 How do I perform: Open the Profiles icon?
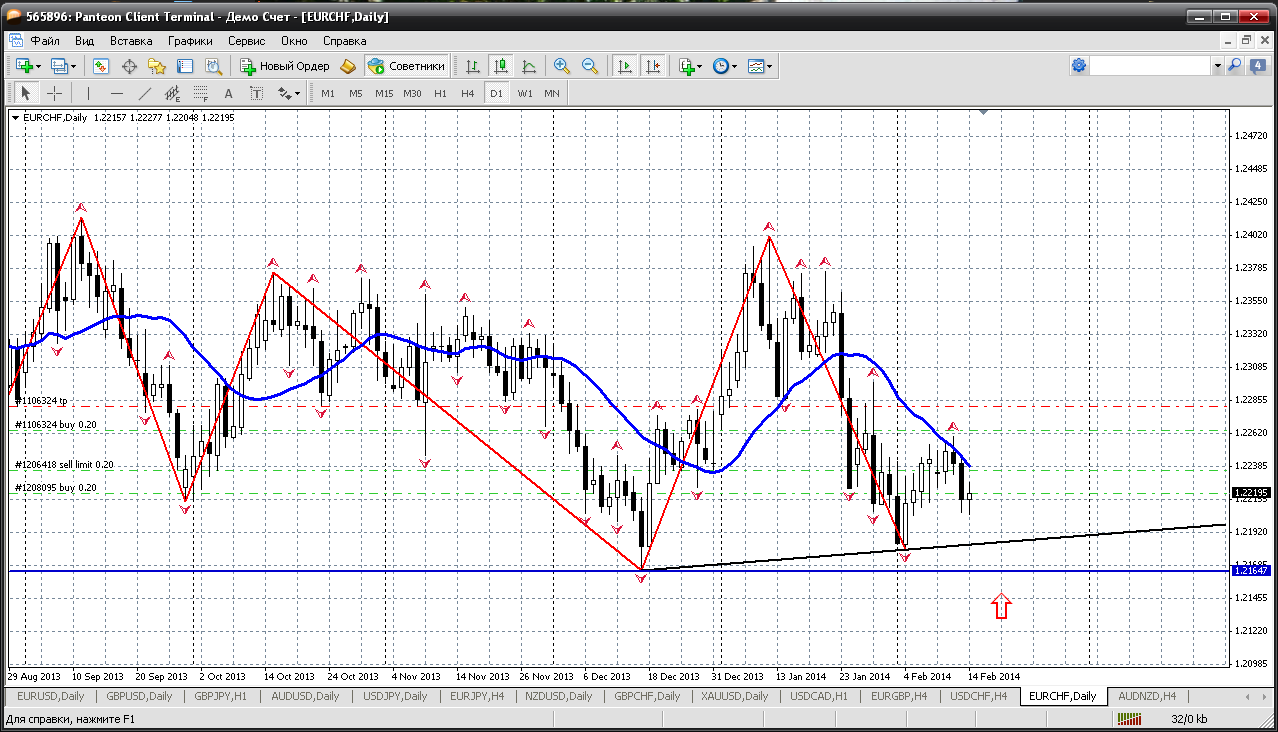click(x=59, y=66)
